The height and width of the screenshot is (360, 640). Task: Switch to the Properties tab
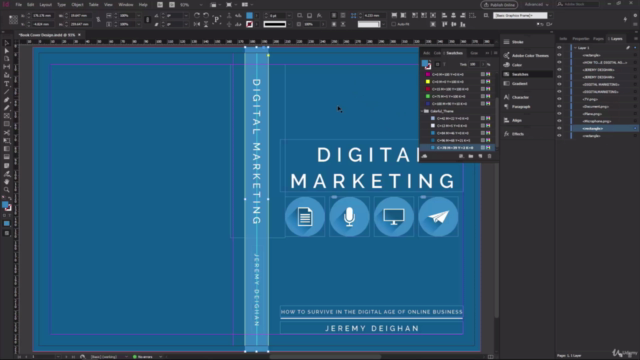[580, 39]
